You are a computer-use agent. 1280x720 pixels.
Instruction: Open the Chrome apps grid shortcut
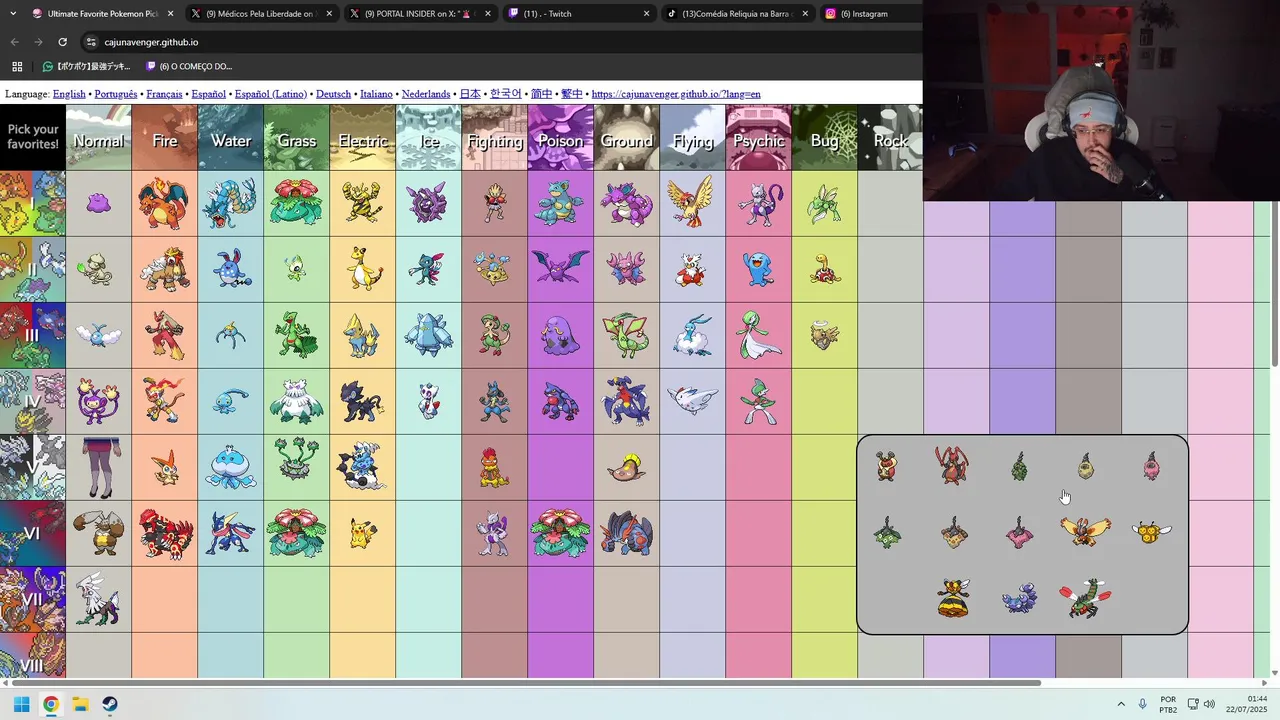tap(17, 66)
